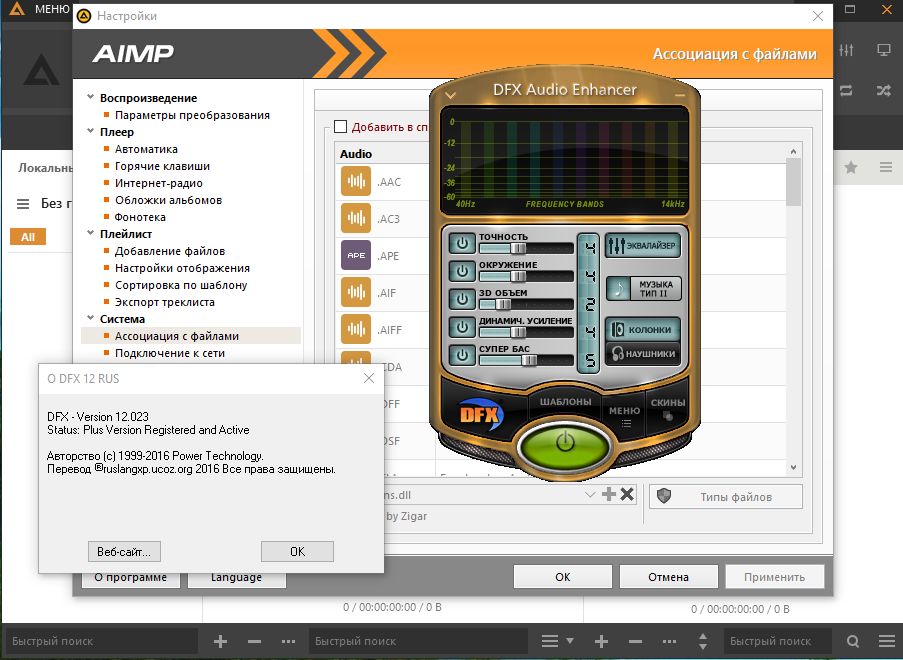
Task: Open the list menu dropdown in bottom bar
Action: [x=557, y=641]
